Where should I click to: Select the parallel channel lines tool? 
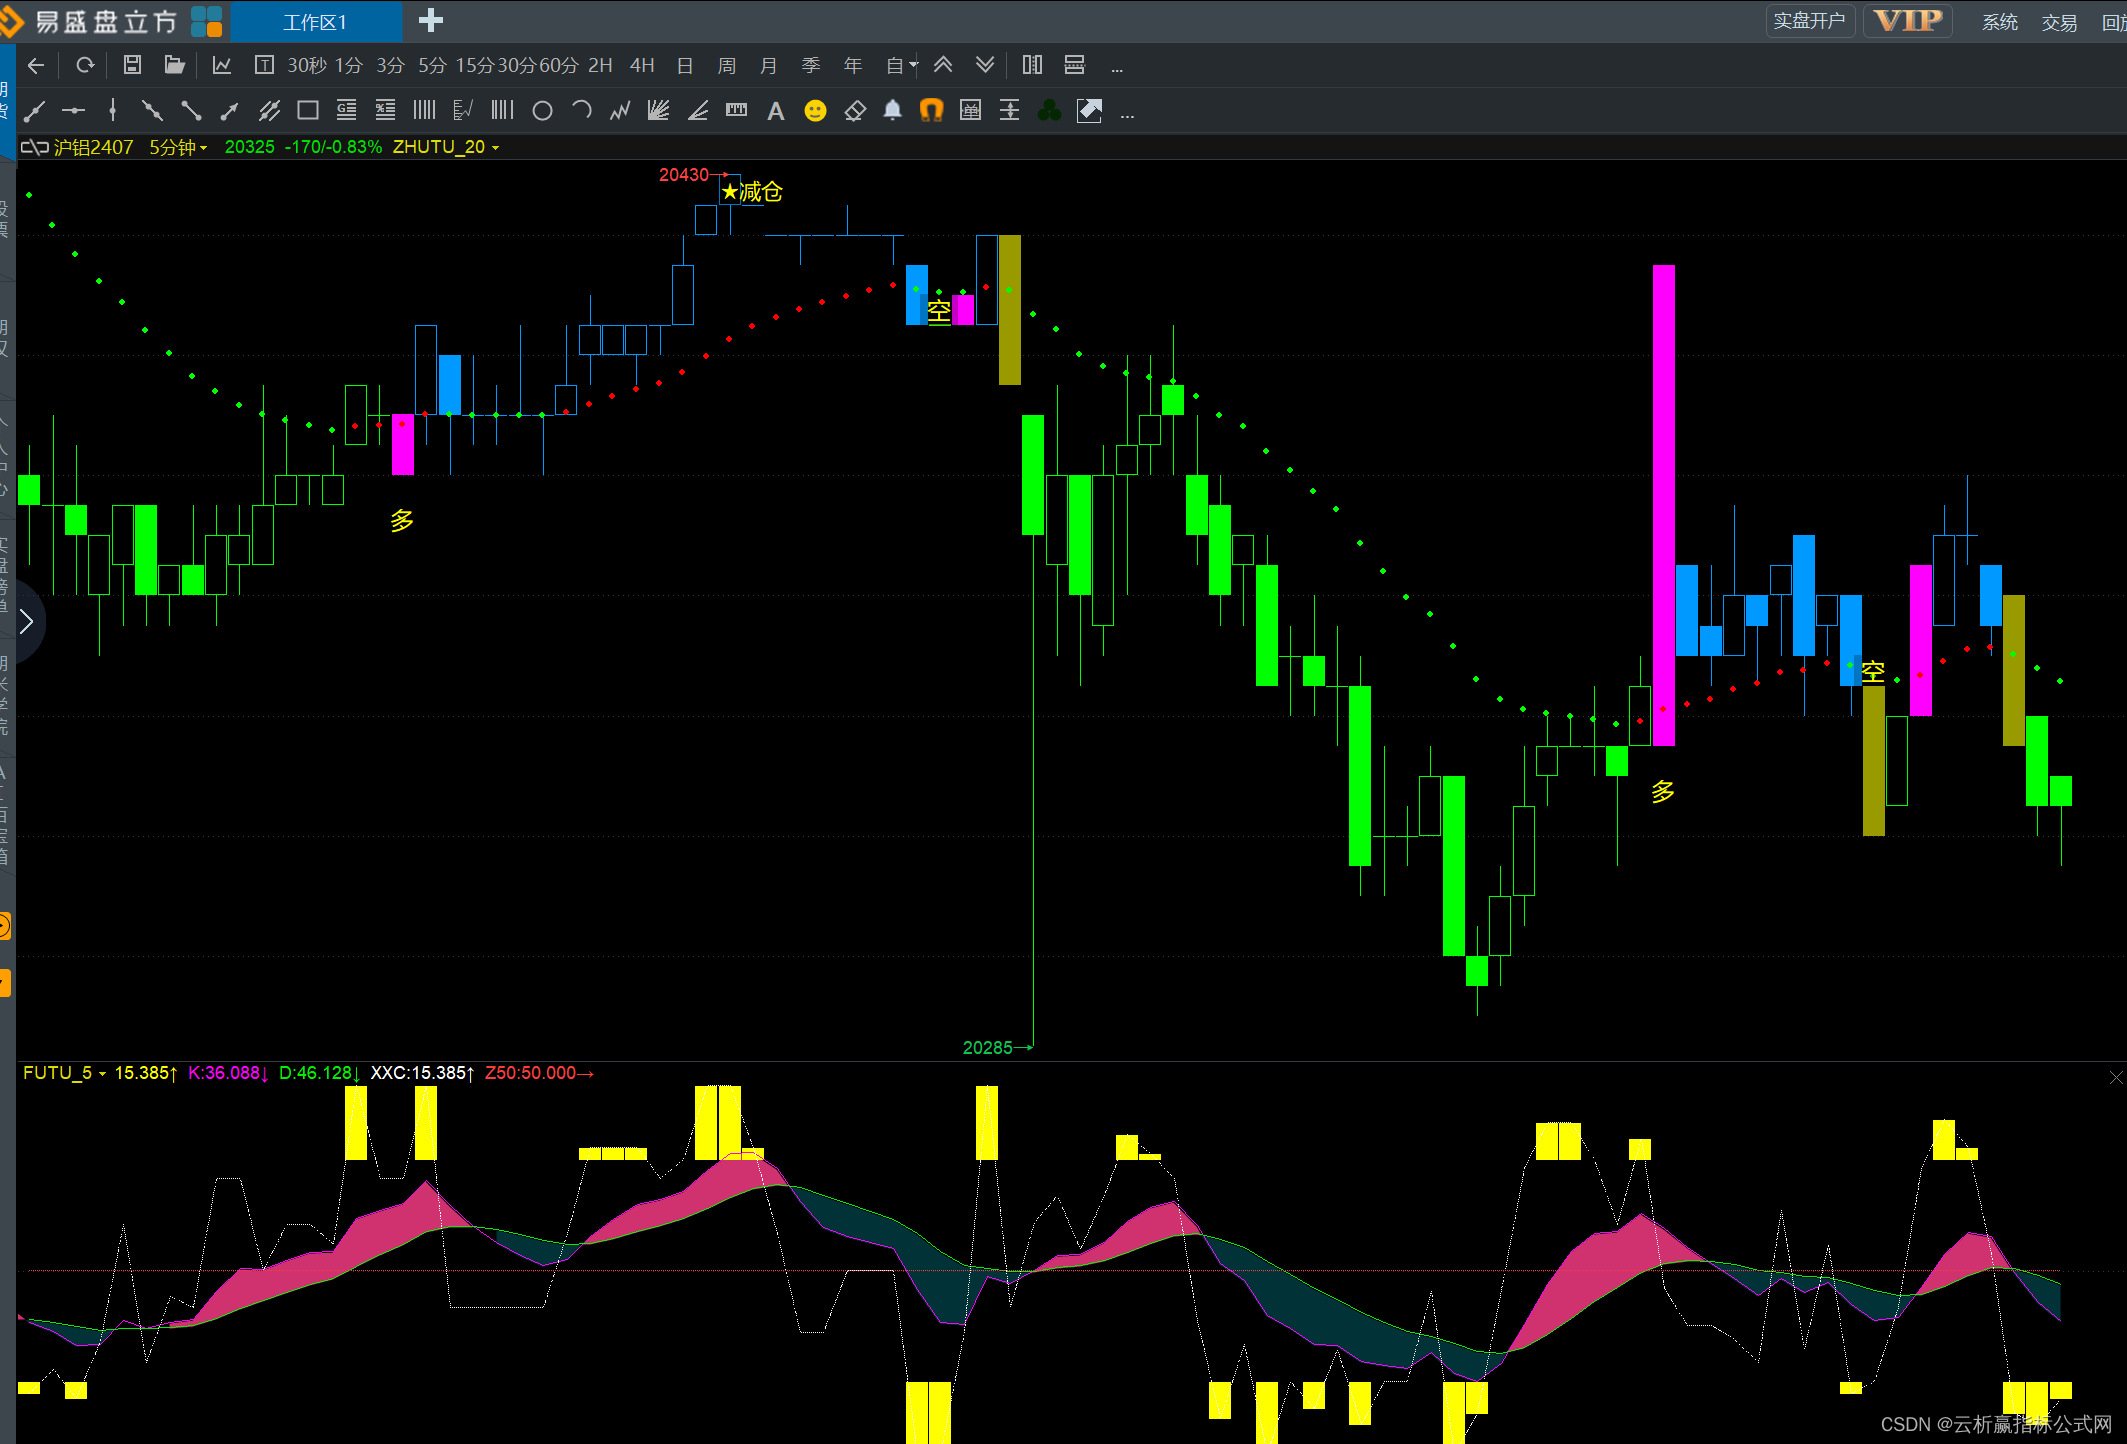[269, 111]
